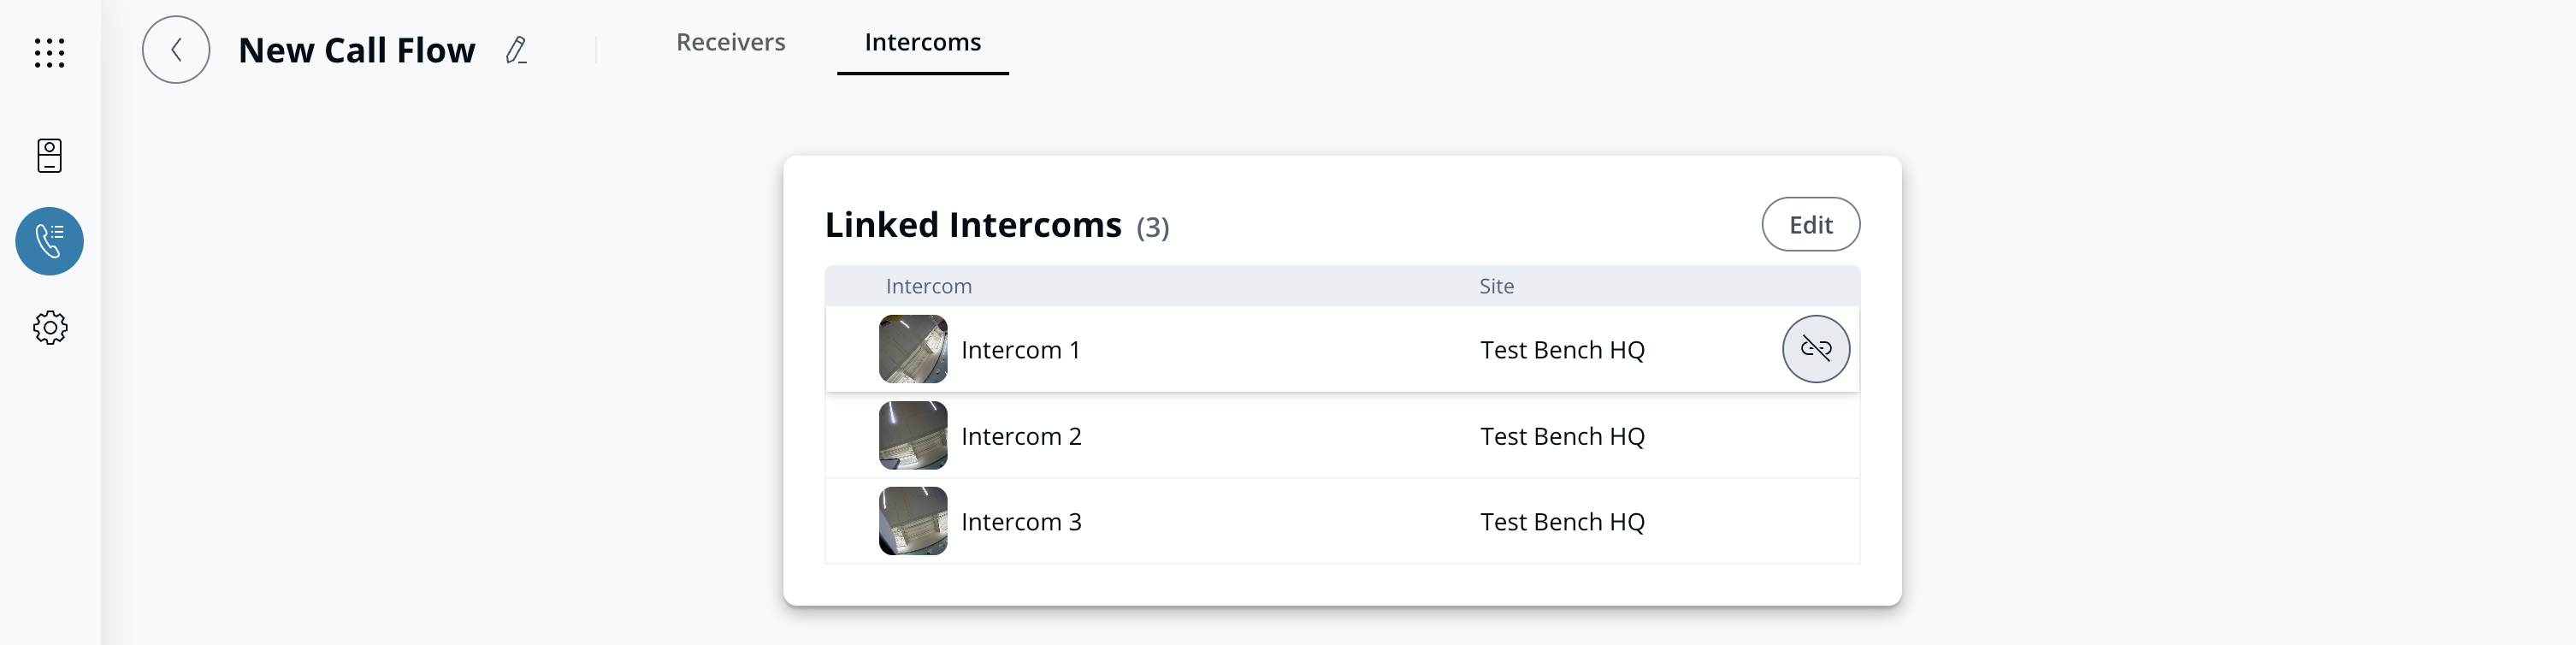Go back using the chevron button
Viewport: 2576px width, 645px height.
tap(176, 50)
